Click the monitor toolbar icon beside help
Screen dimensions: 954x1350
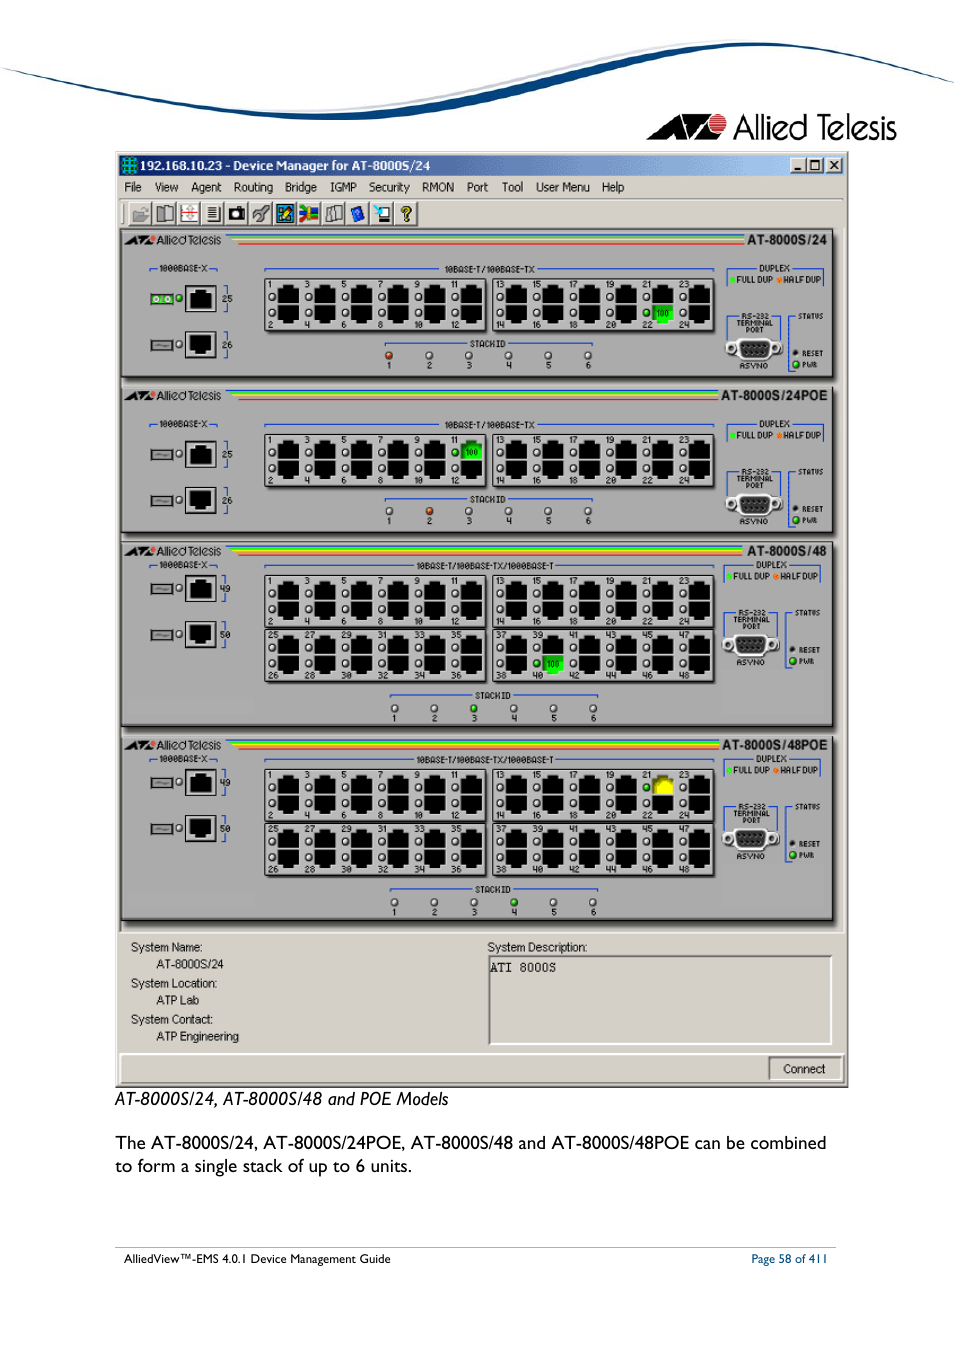coord(382,213)
